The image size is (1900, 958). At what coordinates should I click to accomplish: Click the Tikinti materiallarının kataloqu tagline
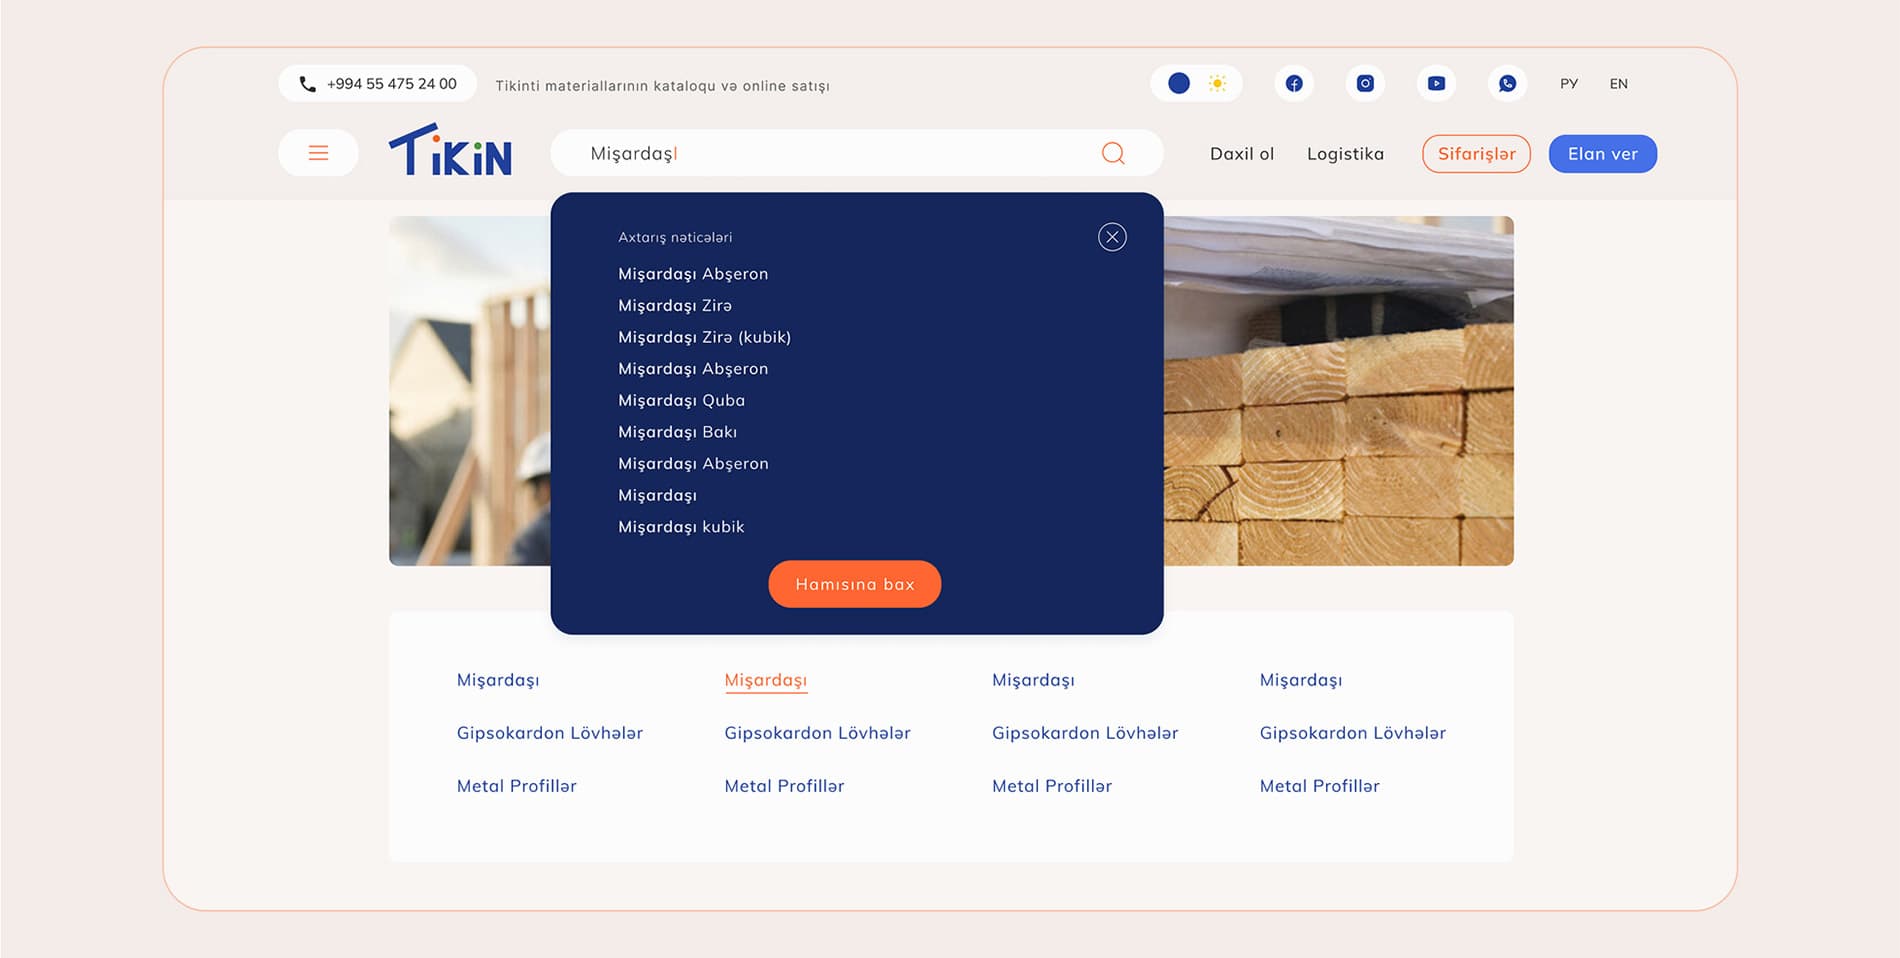[x=662, y=86]
